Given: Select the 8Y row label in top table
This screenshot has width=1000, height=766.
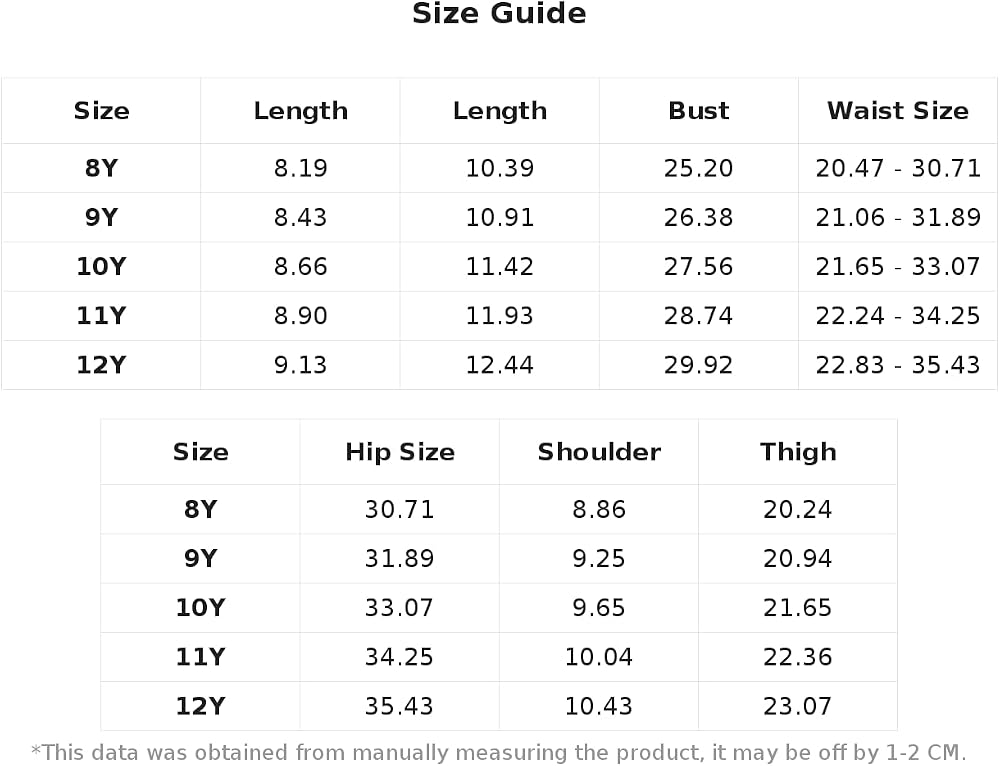Looking at the screenshot, I should click(101, 168).
